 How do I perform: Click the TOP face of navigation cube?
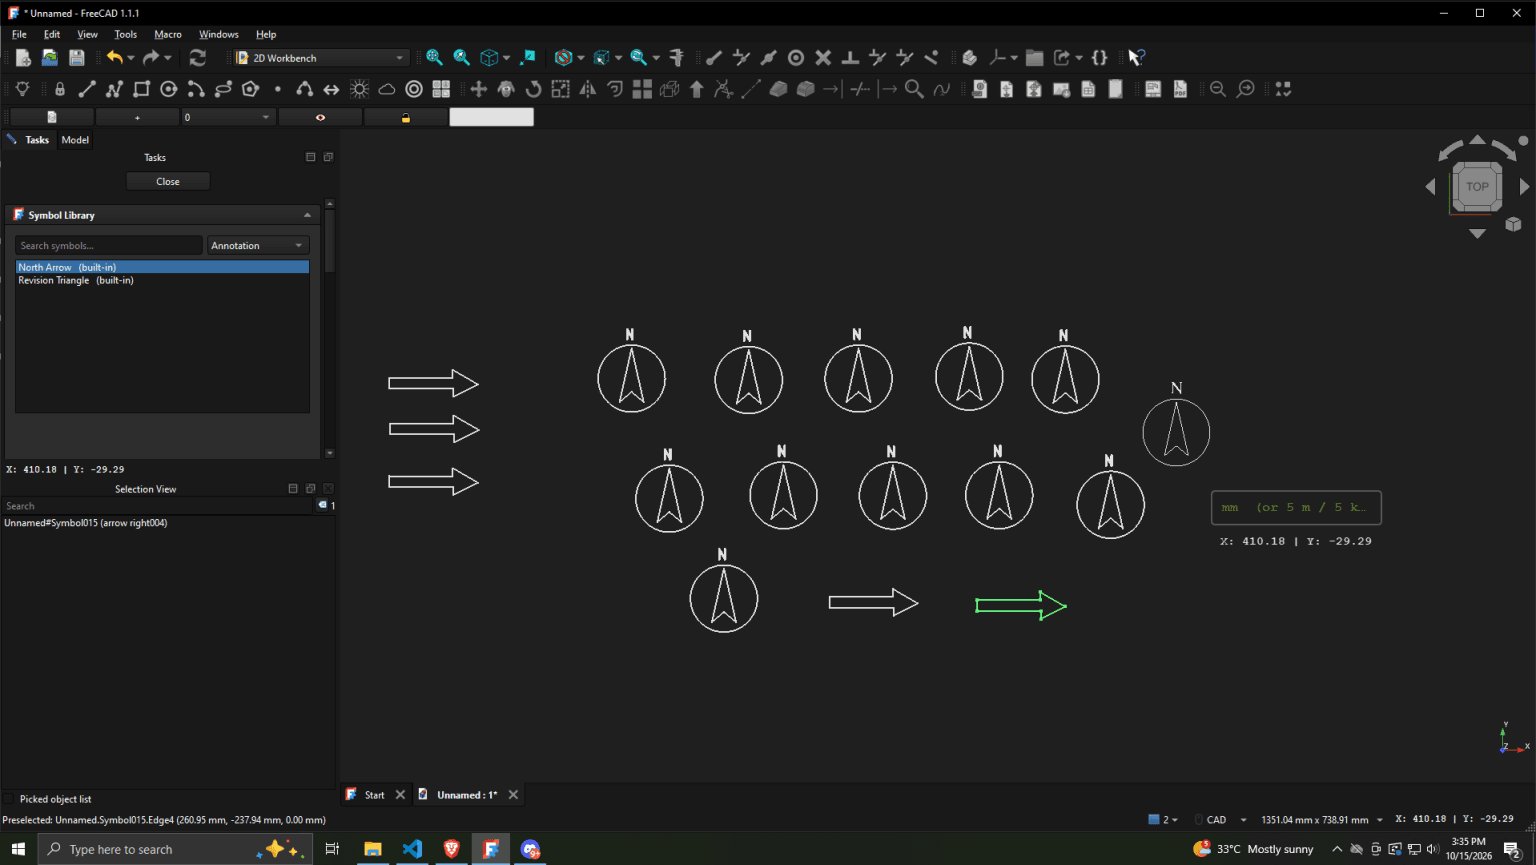point(1477,187)
